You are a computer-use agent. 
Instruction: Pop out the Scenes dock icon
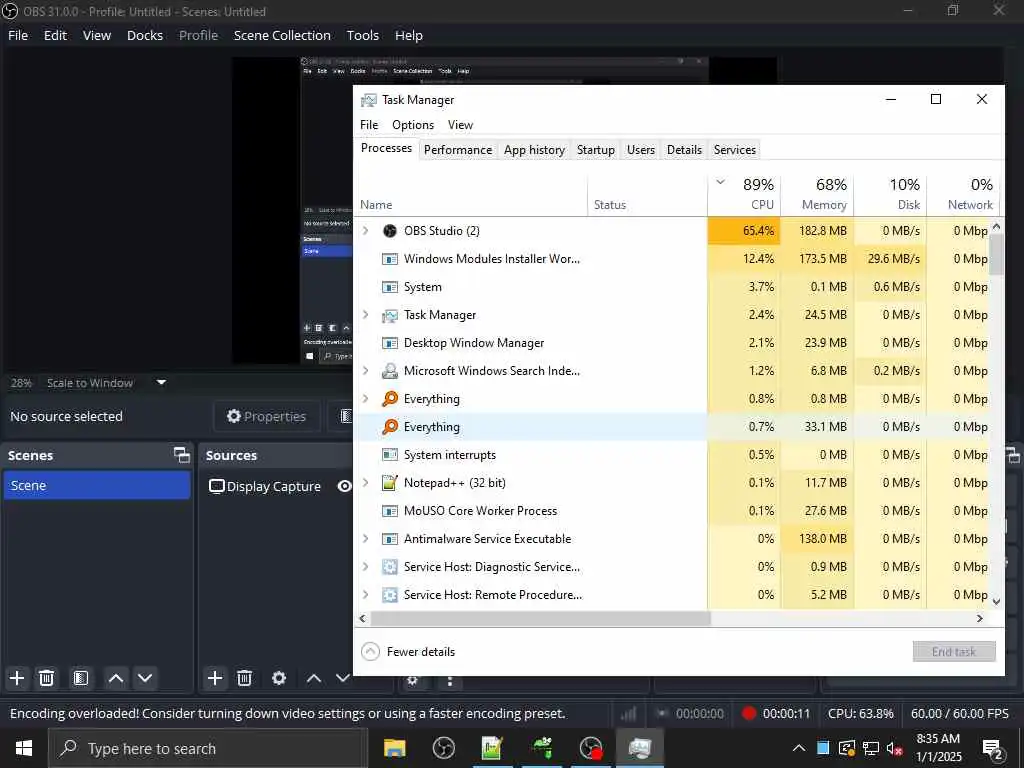pyautogui.click(x=182, y=455)
